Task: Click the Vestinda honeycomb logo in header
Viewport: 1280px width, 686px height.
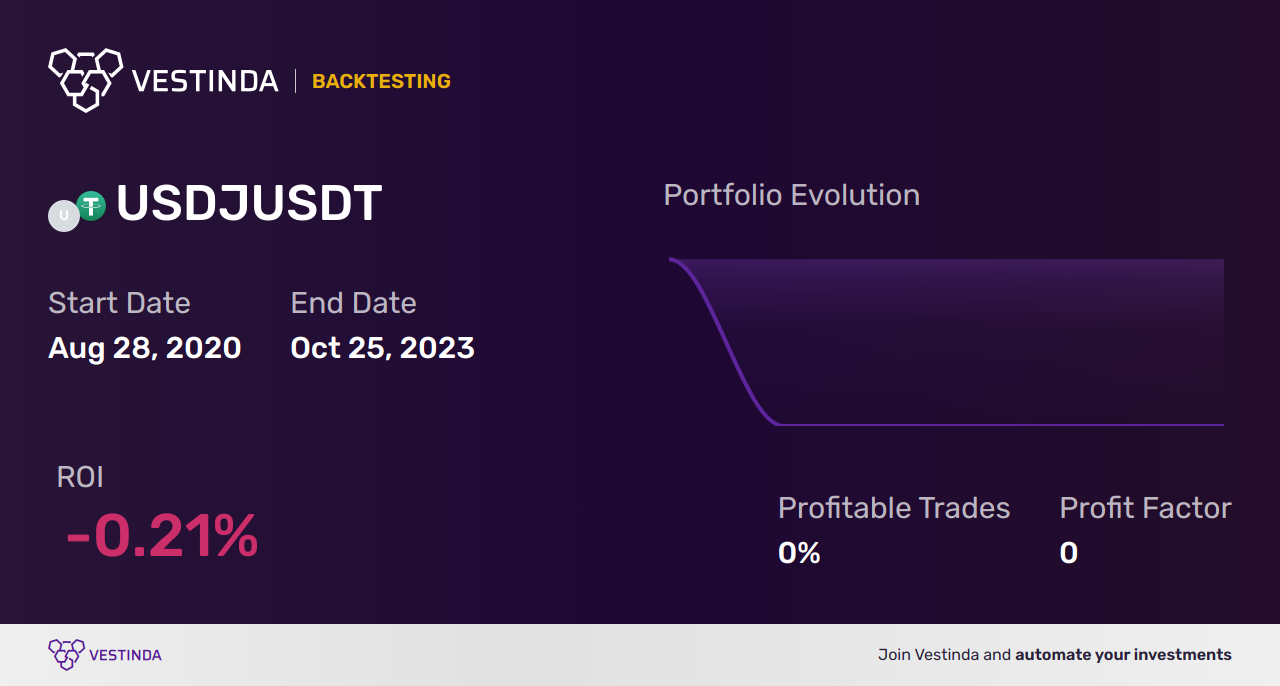Action: click(85, 78)
